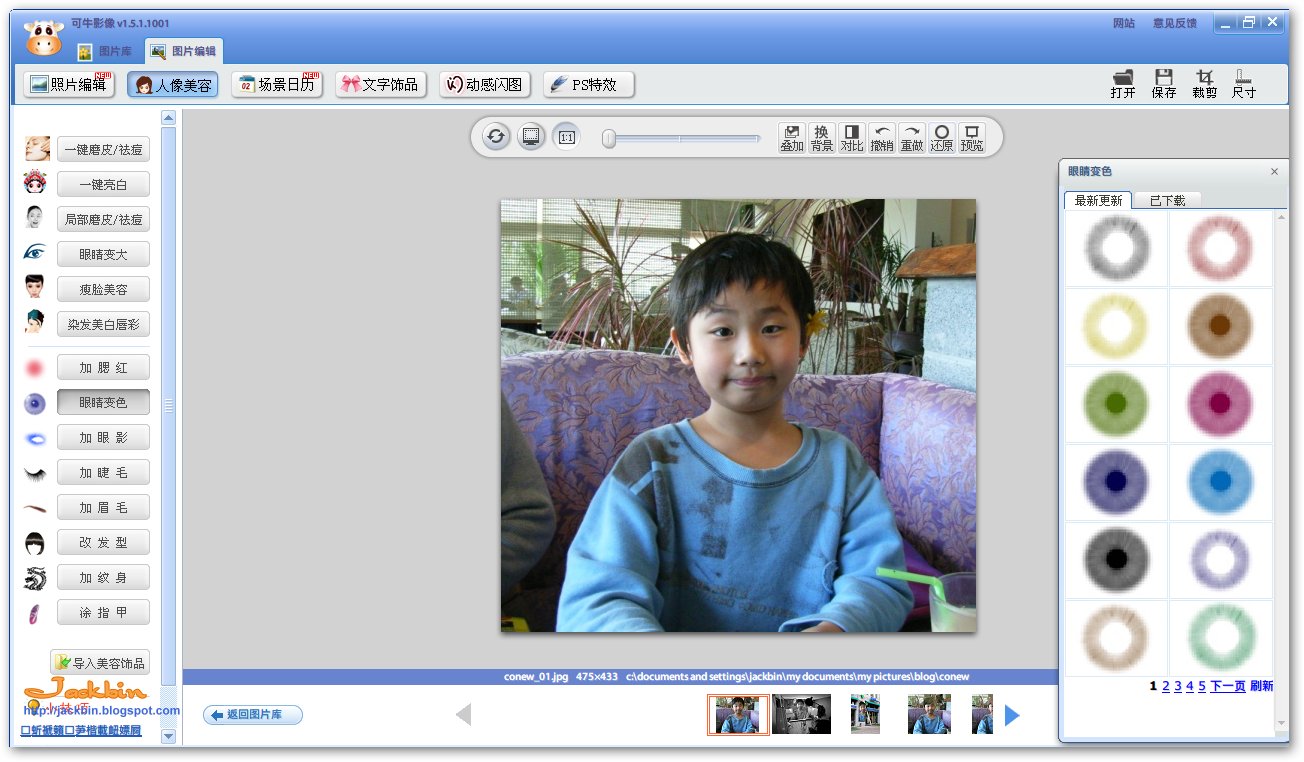Select the 加眼影 eye shadow tool

pyautogui.click(x=103, y=437)
